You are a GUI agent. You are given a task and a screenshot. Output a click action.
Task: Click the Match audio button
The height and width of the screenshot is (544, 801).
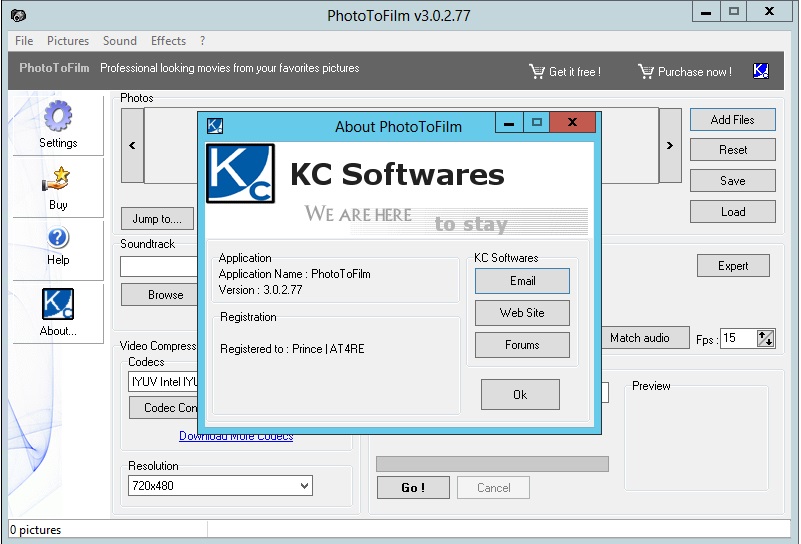[x=645, y=338]
